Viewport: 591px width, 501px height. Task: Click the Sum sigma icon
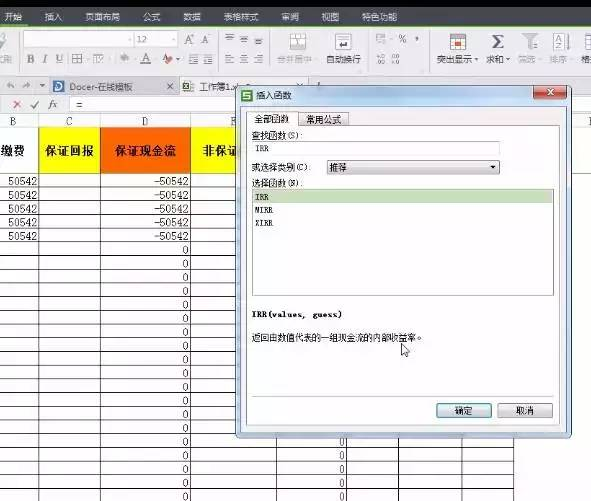tap(498, 41)
